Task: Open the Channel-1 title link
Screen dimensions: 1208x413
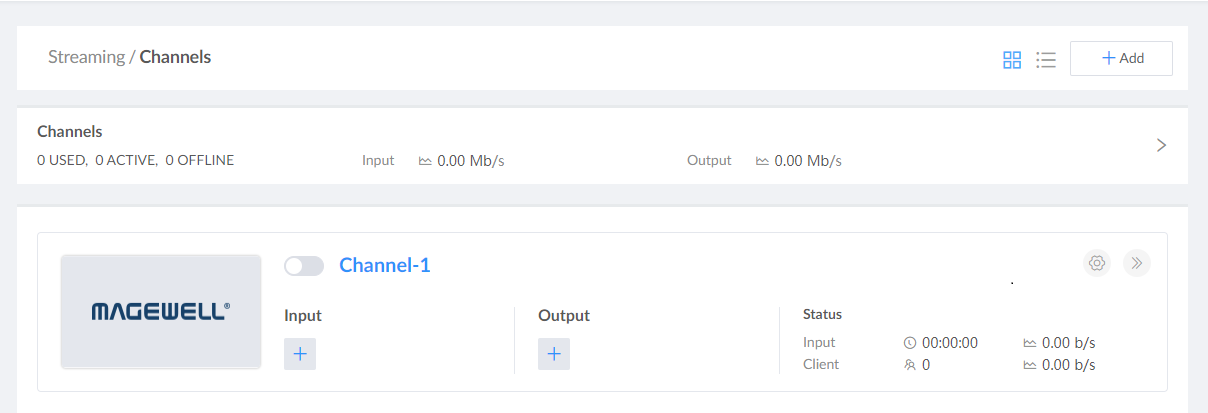Action: (385, 265)
